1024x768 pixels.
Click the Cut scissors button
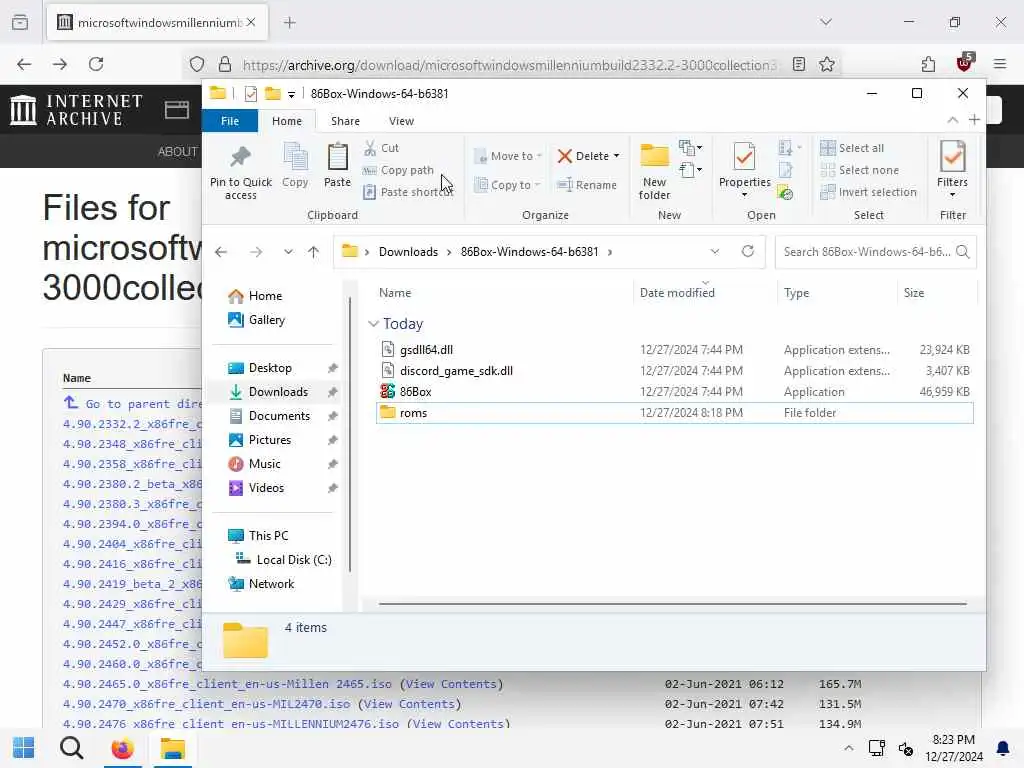click(x=381, y=148)
